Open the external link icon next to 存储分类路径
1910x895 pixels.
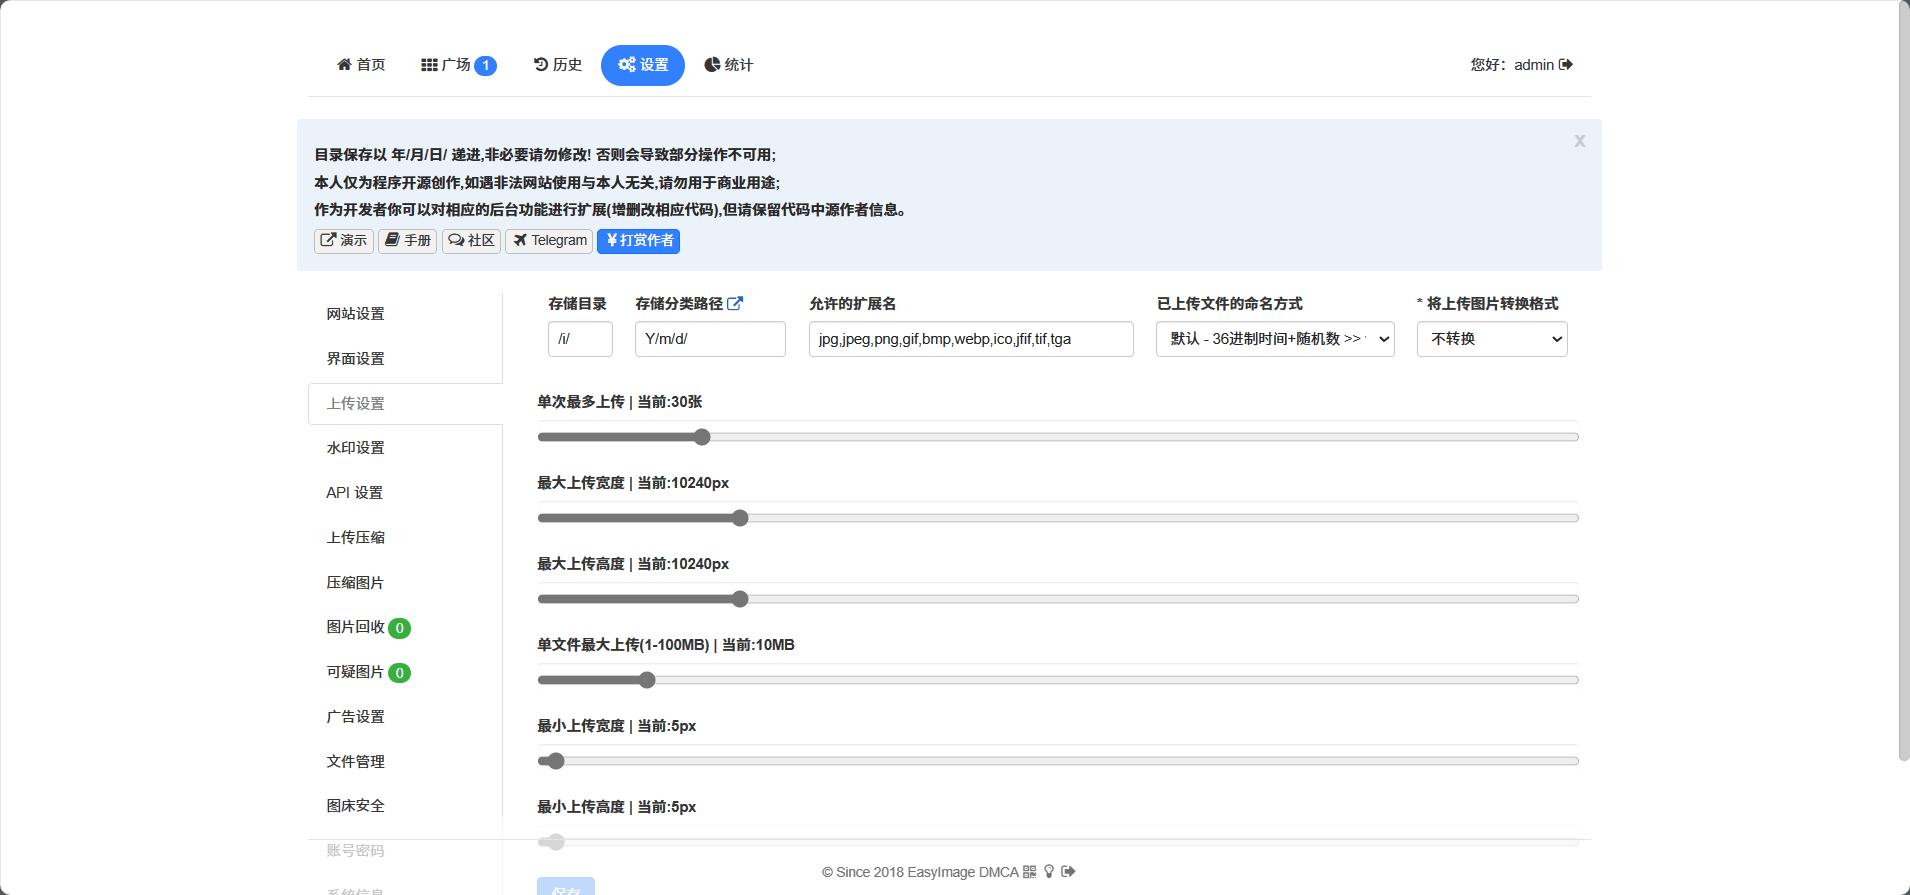pos(735,303)
